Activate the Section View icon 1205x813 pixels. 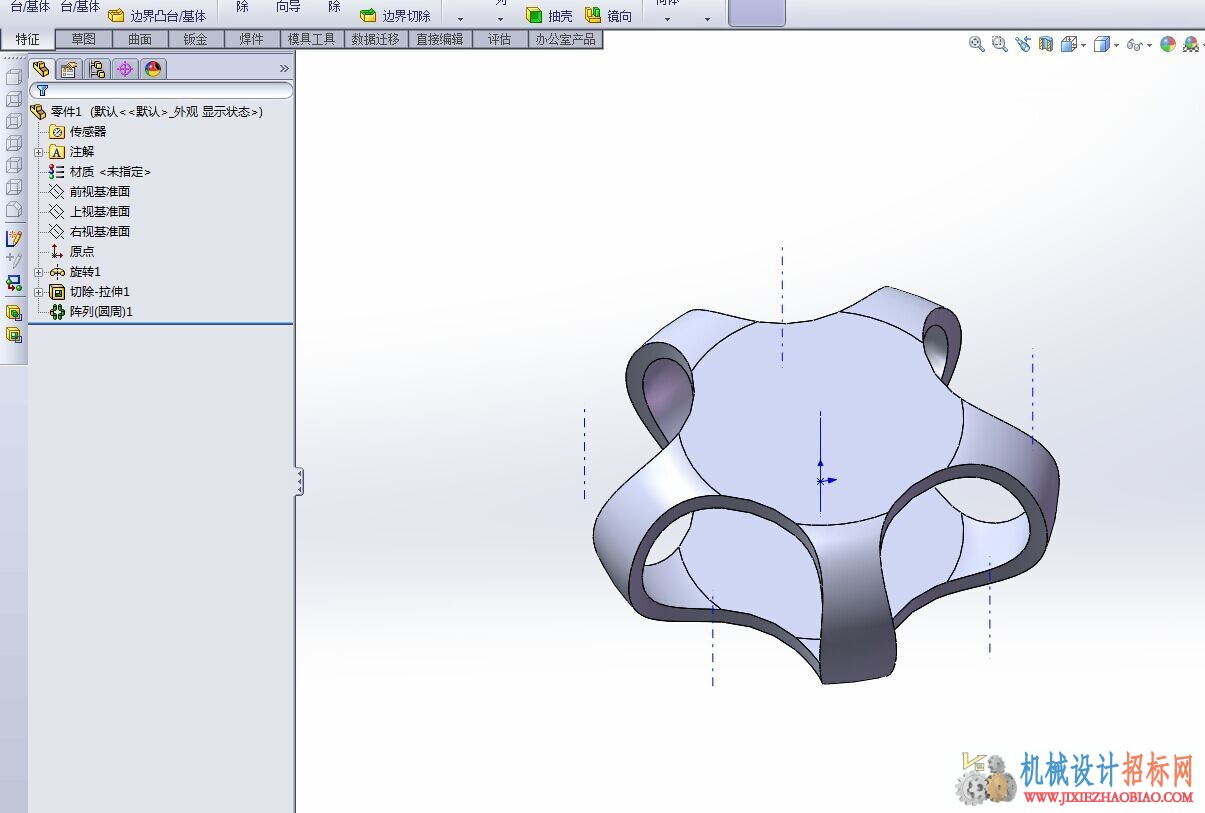[1046, 44]
